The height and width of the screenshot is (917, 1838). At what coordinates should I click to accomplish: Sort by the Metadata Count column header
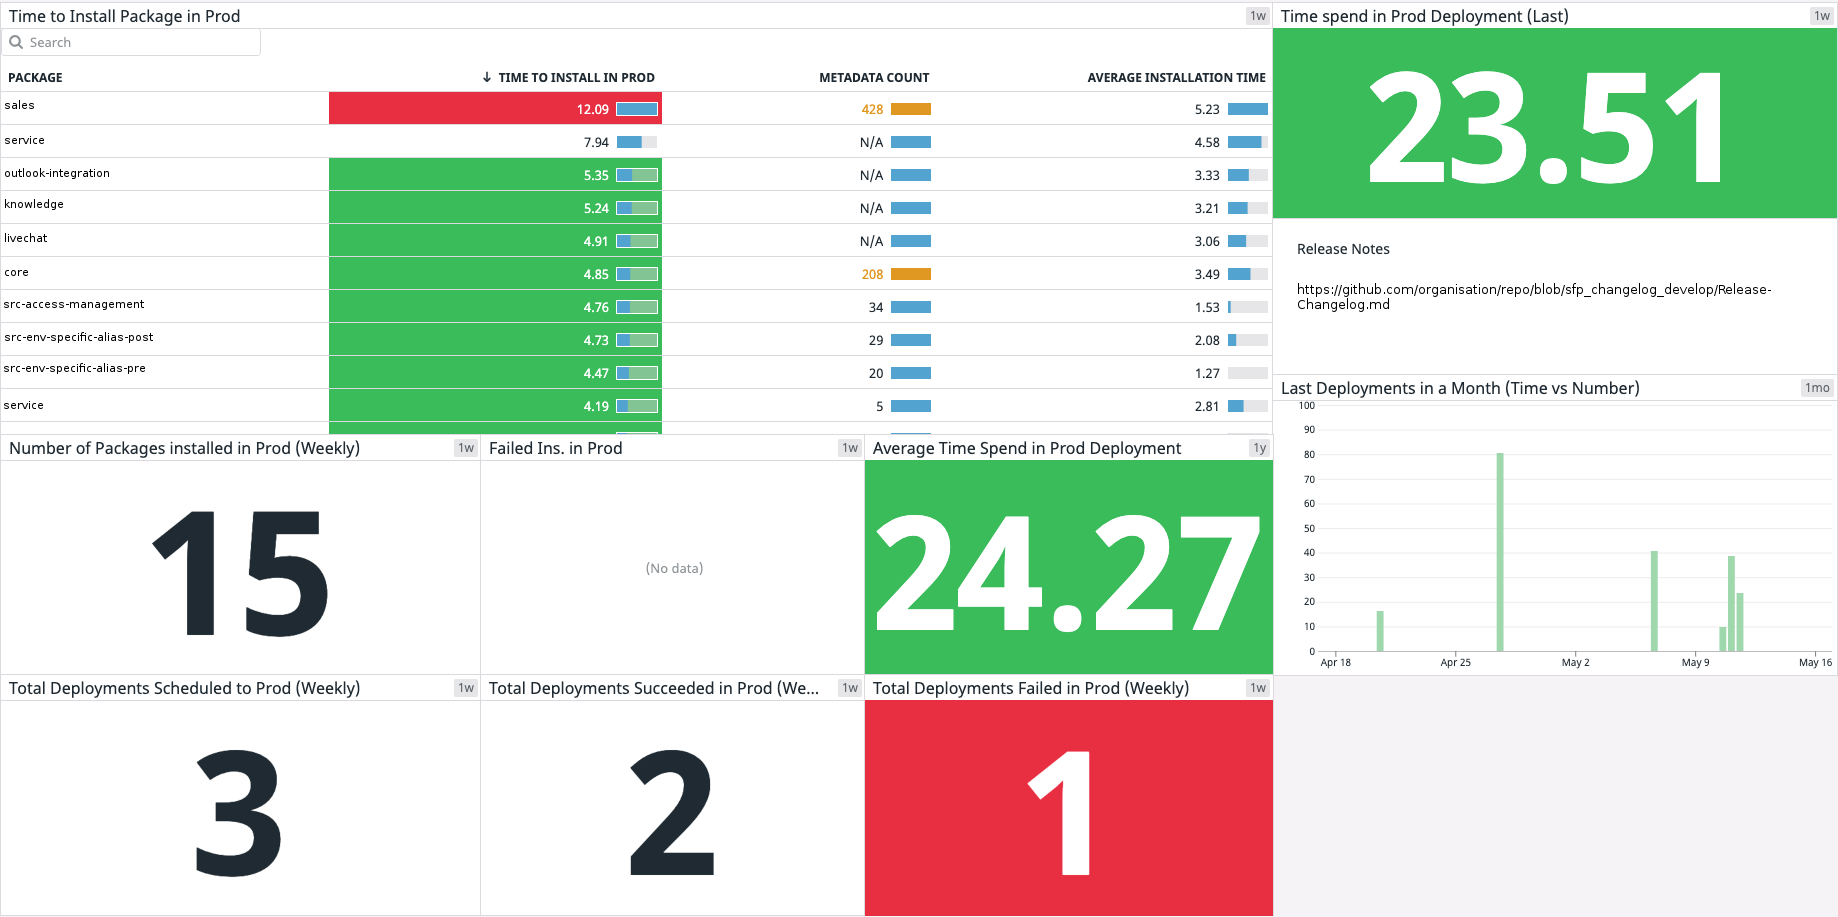coord(873,77)
